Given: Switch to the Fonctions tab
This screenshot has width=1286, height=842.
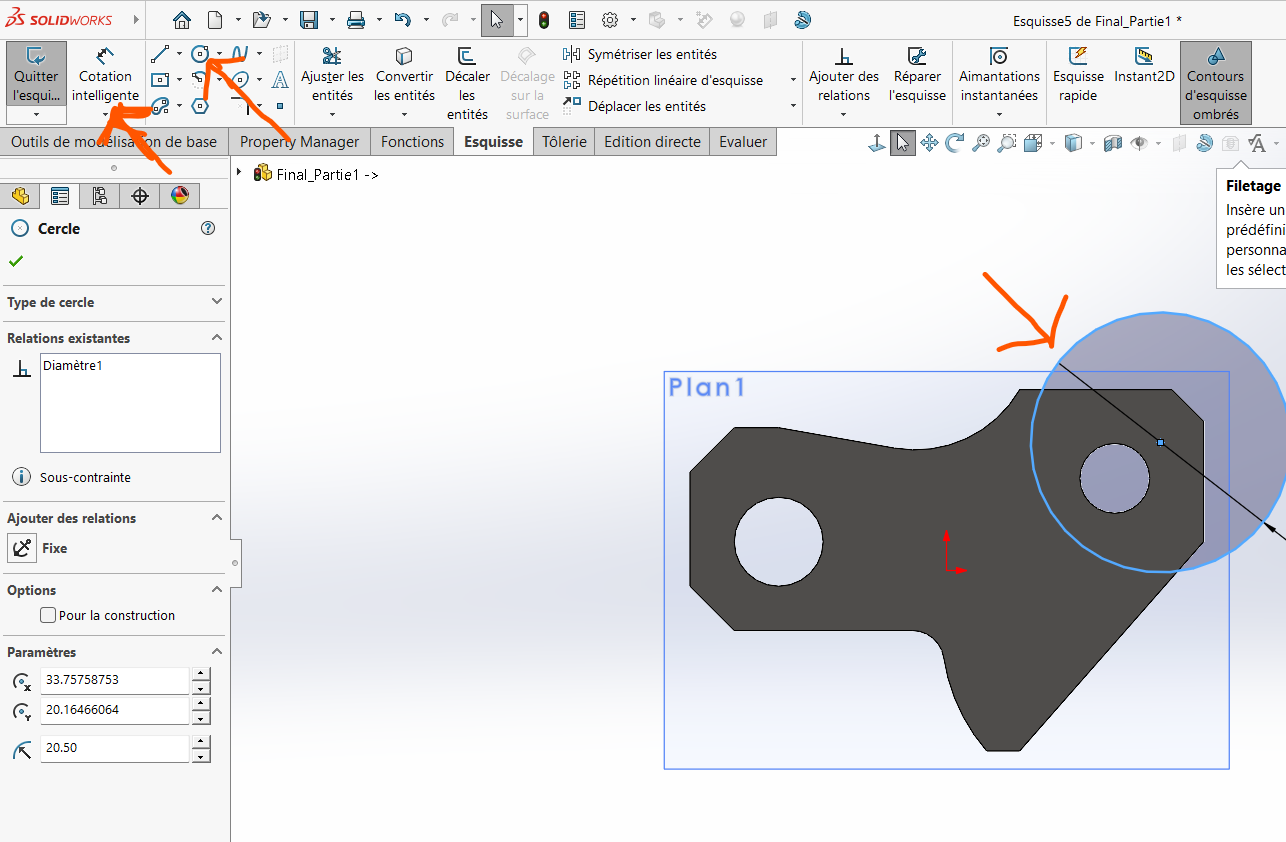Looking at the screenshot, I should click(x=412, y=142).
